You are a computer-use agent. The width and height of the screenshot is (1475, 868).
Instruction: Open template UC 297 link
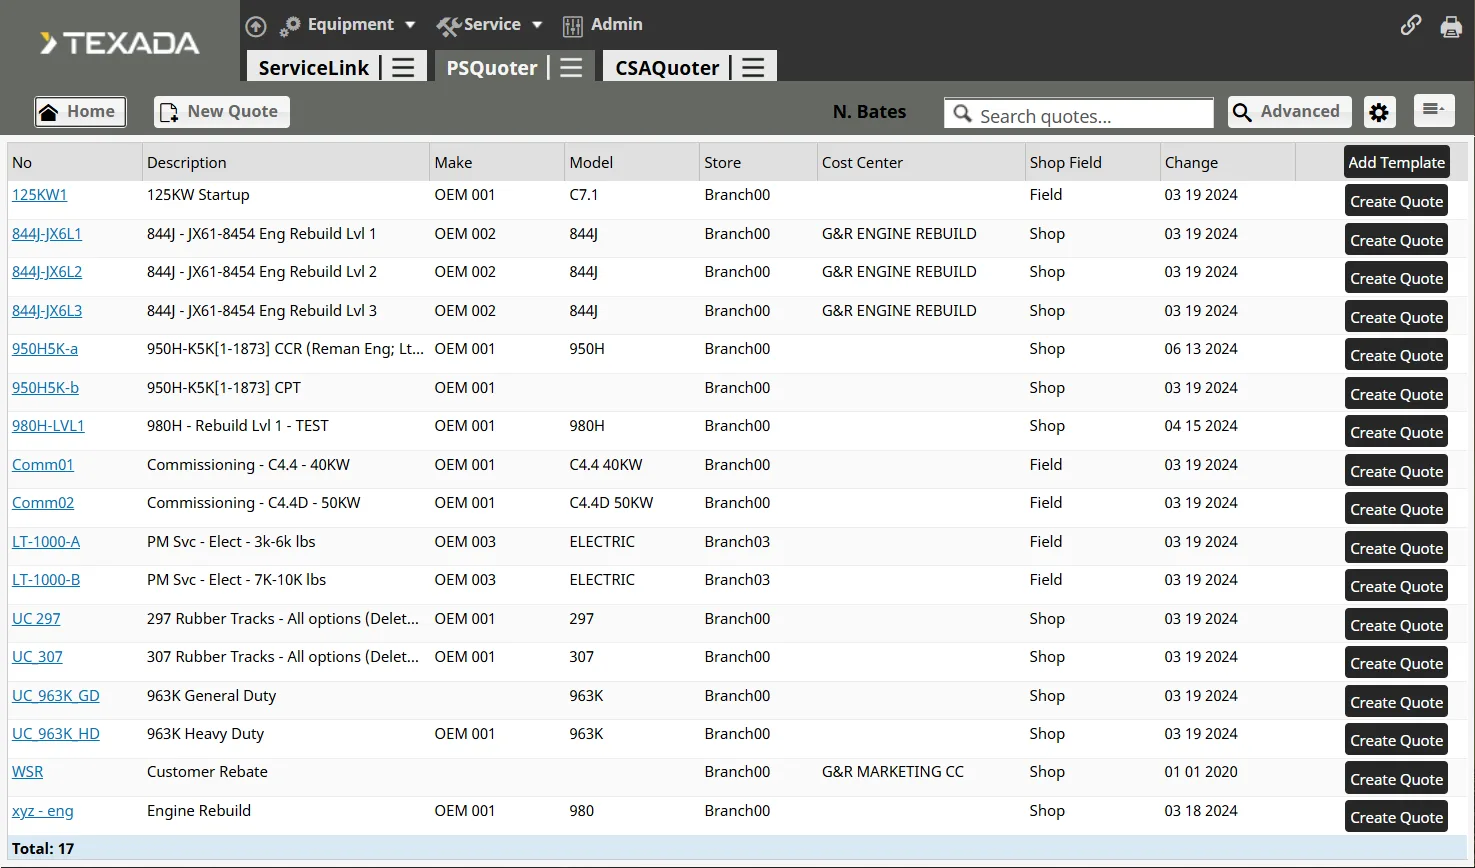[36, 619]
